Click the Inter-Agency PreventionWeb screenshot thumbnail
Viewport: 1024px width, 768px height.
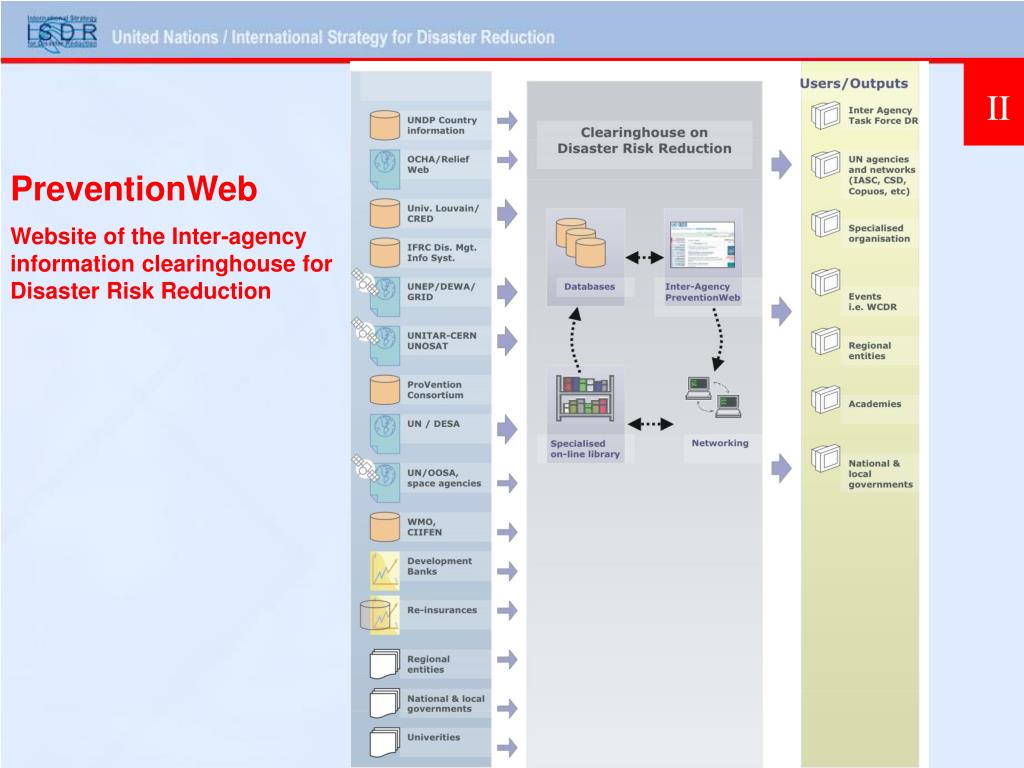point(703,244)
